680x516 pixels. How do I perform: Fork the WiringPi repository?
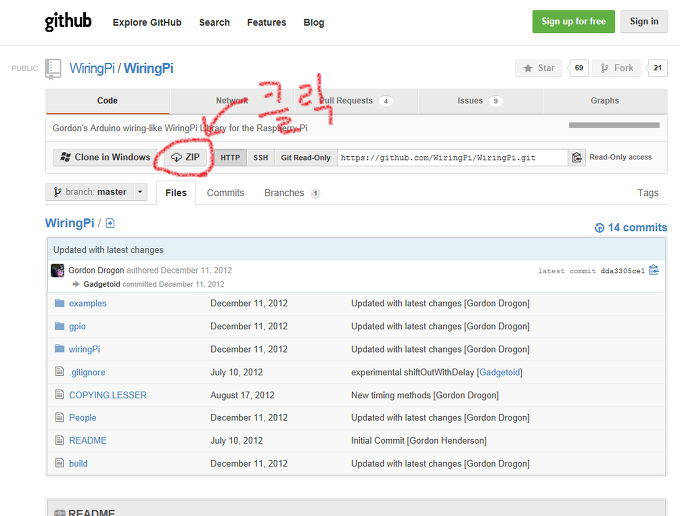pyautogui.click(x=617, y=68)
